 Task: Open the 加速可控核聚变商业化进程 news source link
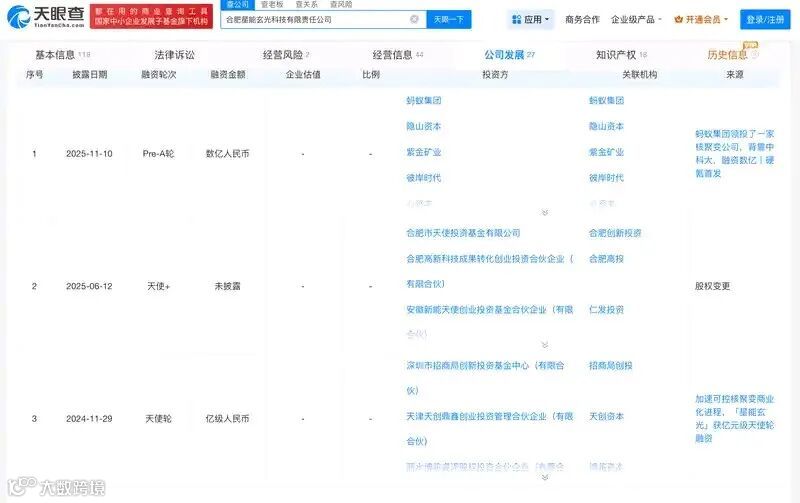click(x=735, y=418)
